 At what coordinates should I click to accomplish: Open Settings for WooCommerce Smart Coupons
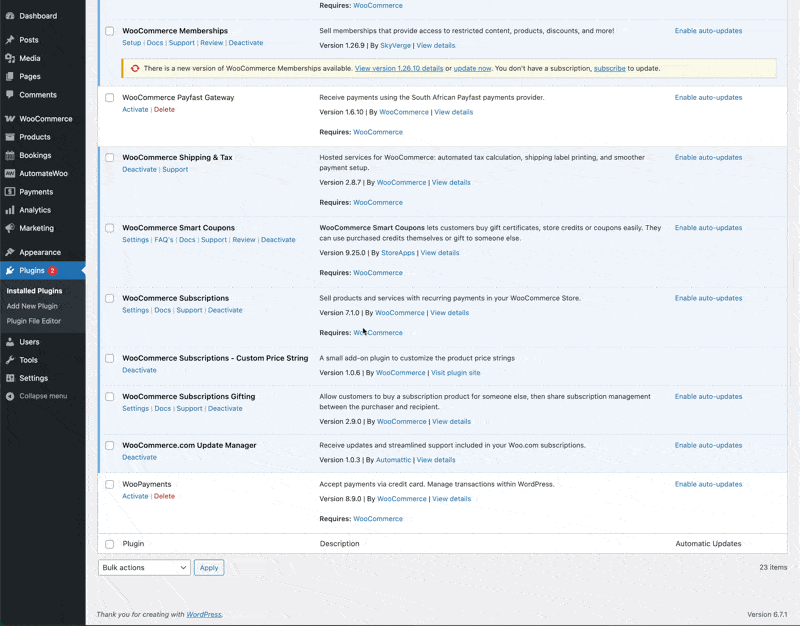(x=135, y=240)
